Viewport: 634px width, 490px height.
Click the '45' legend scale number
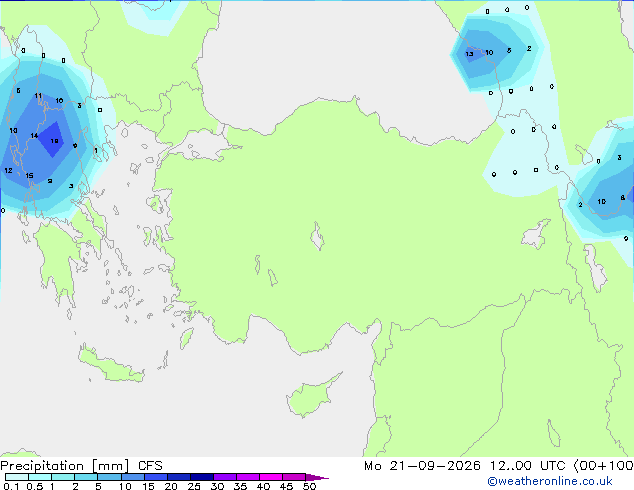click(286, 486)
